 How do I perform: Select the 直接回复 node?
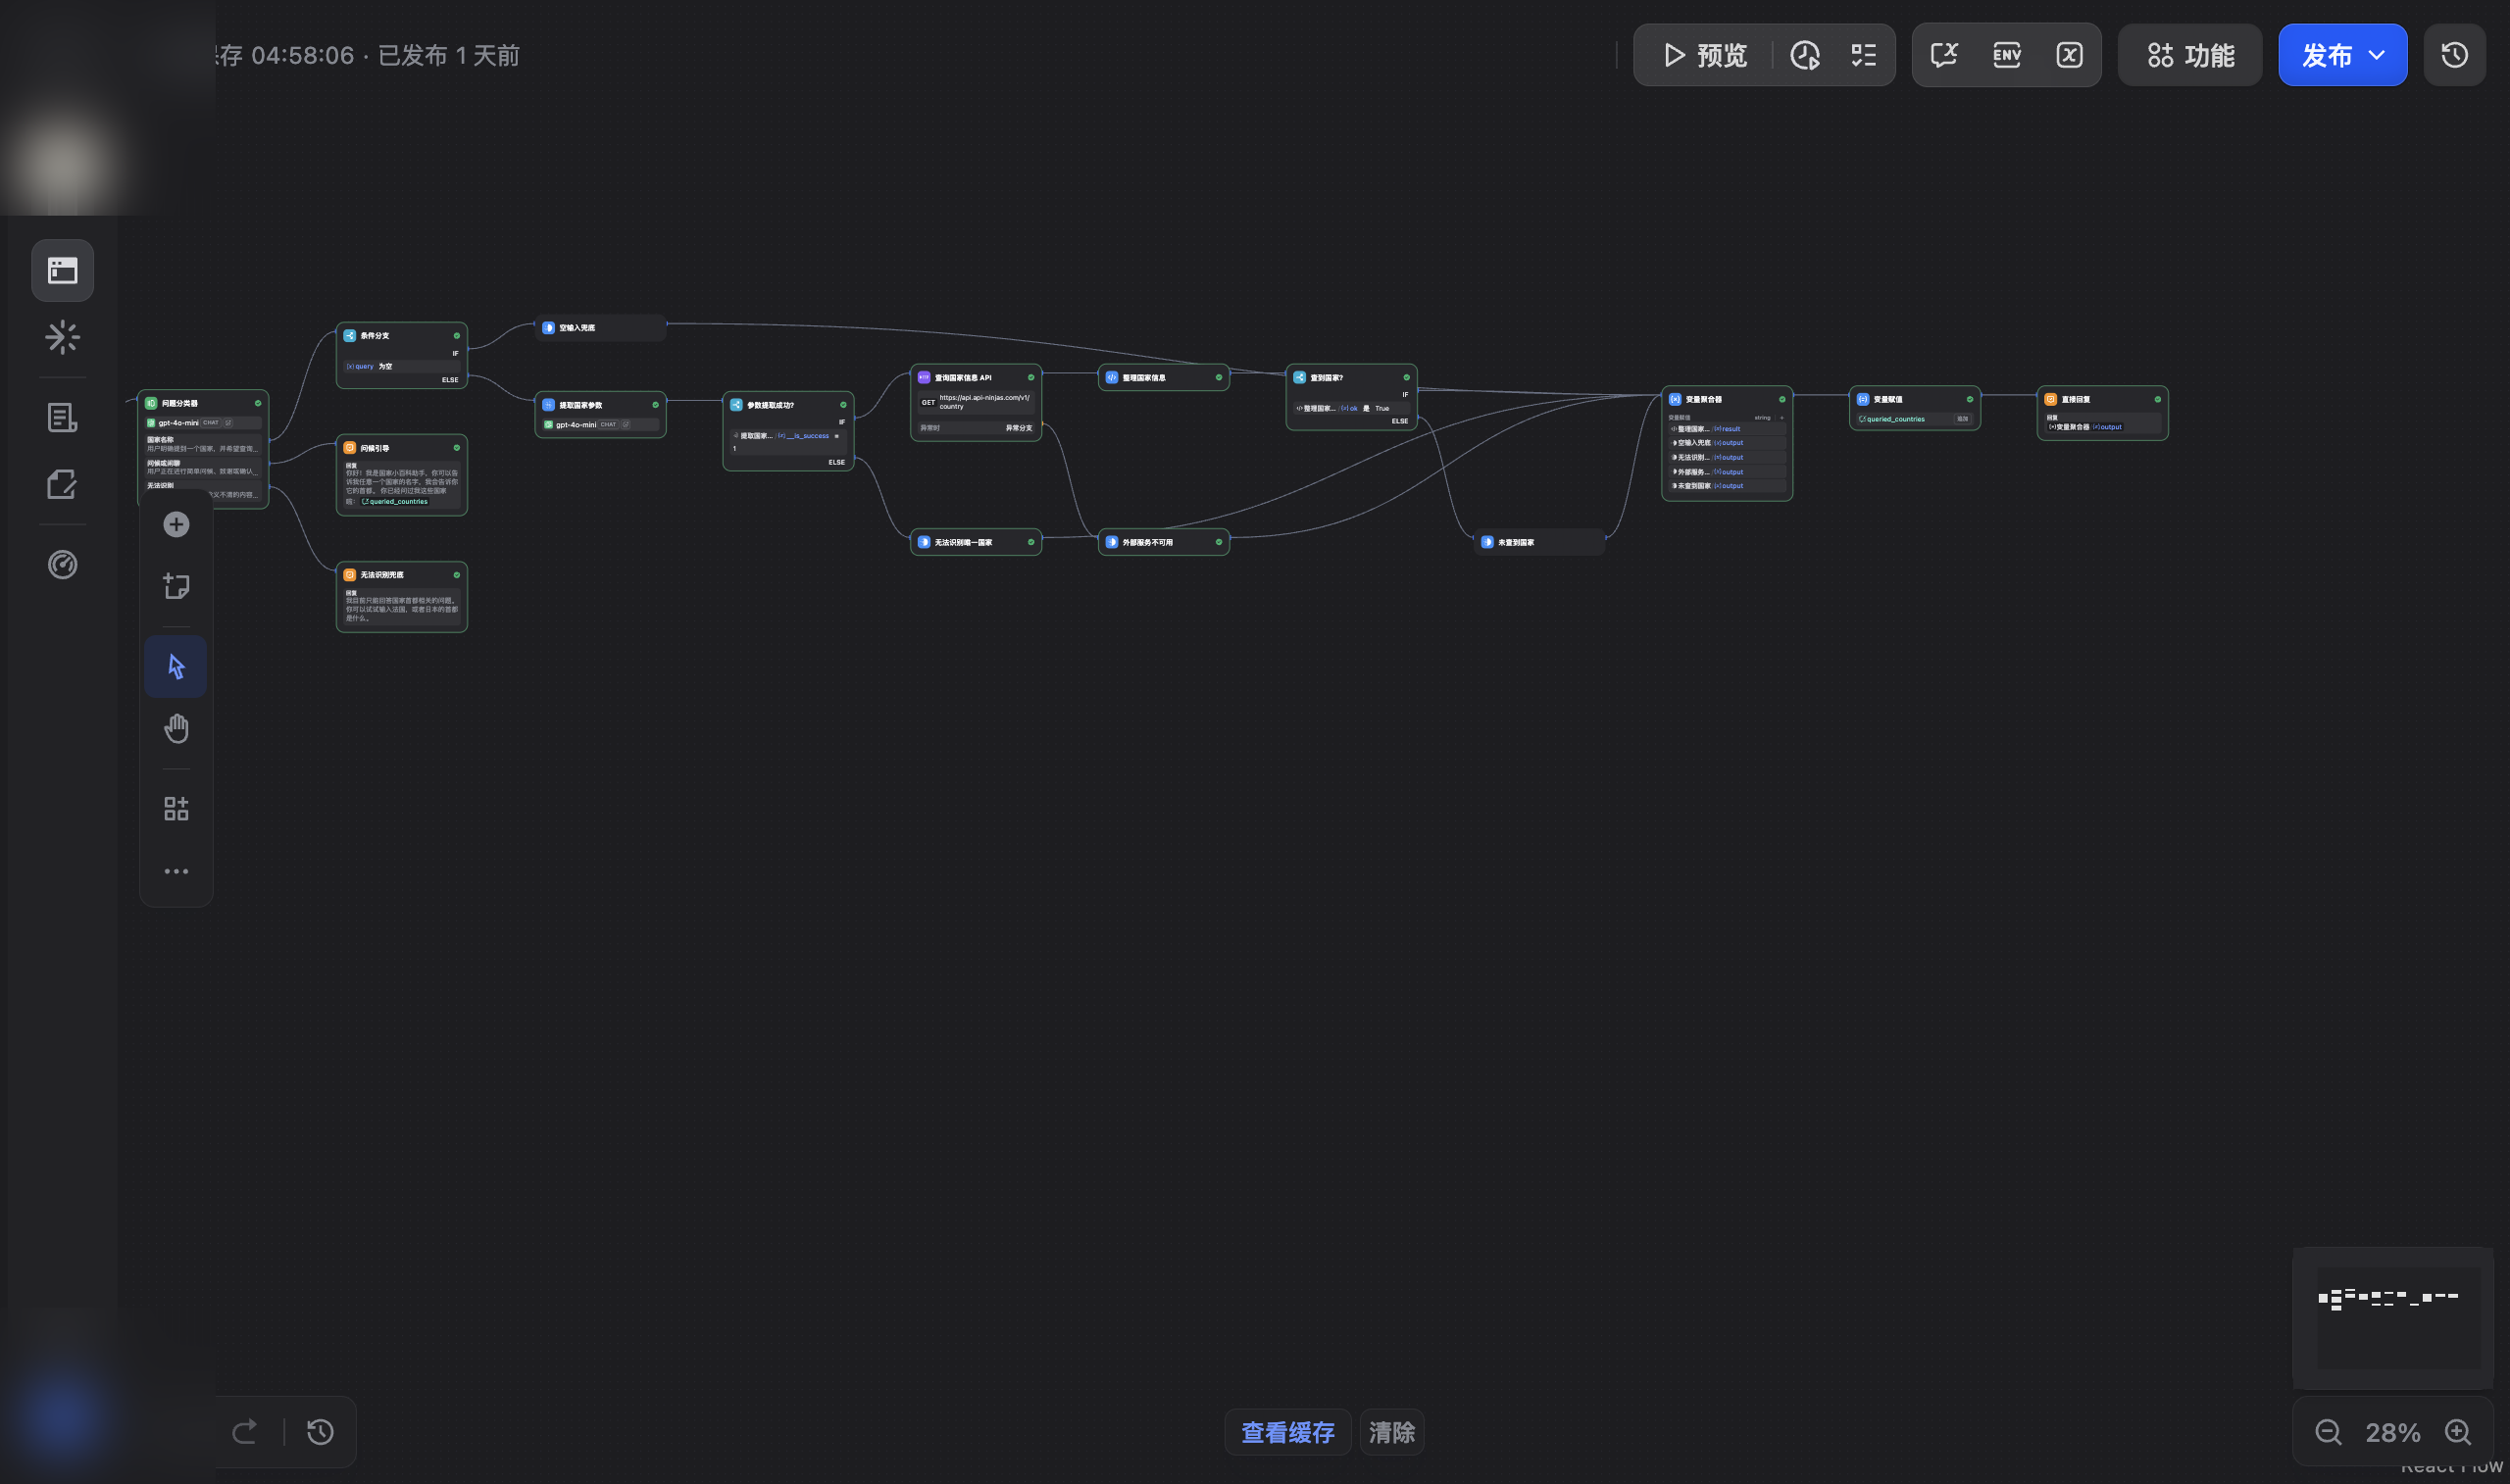2103,413
